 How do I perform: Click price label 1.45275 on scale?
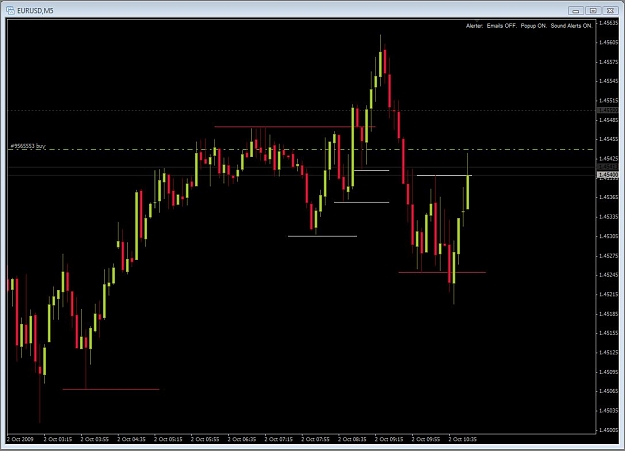point(609,256)
